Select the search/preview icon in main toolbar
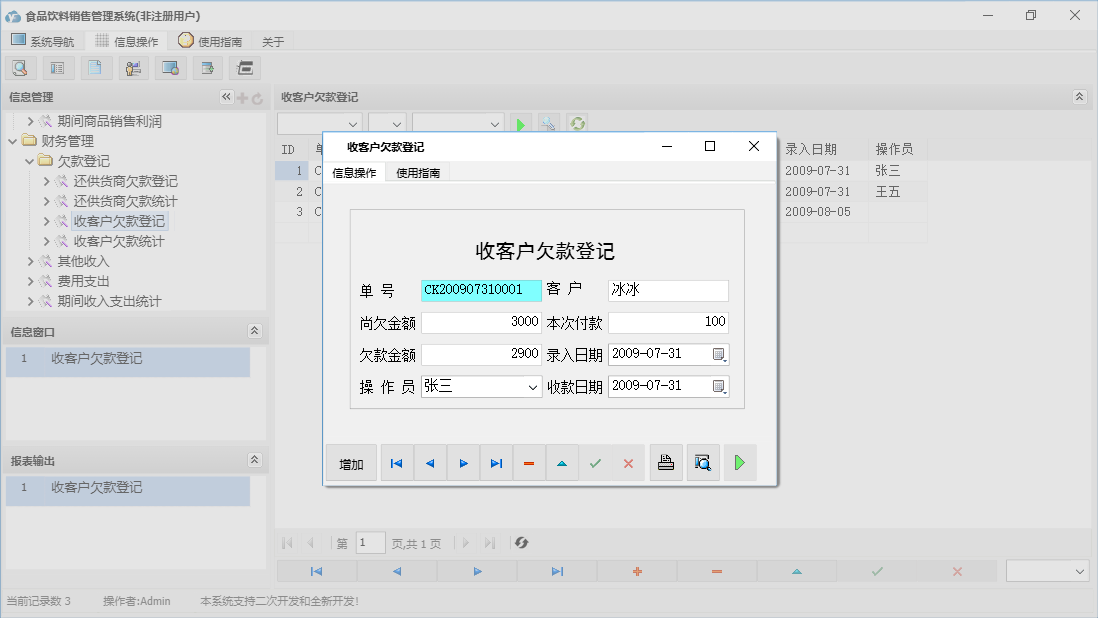Screen dimensions: 1098x618 coord(20,67)
